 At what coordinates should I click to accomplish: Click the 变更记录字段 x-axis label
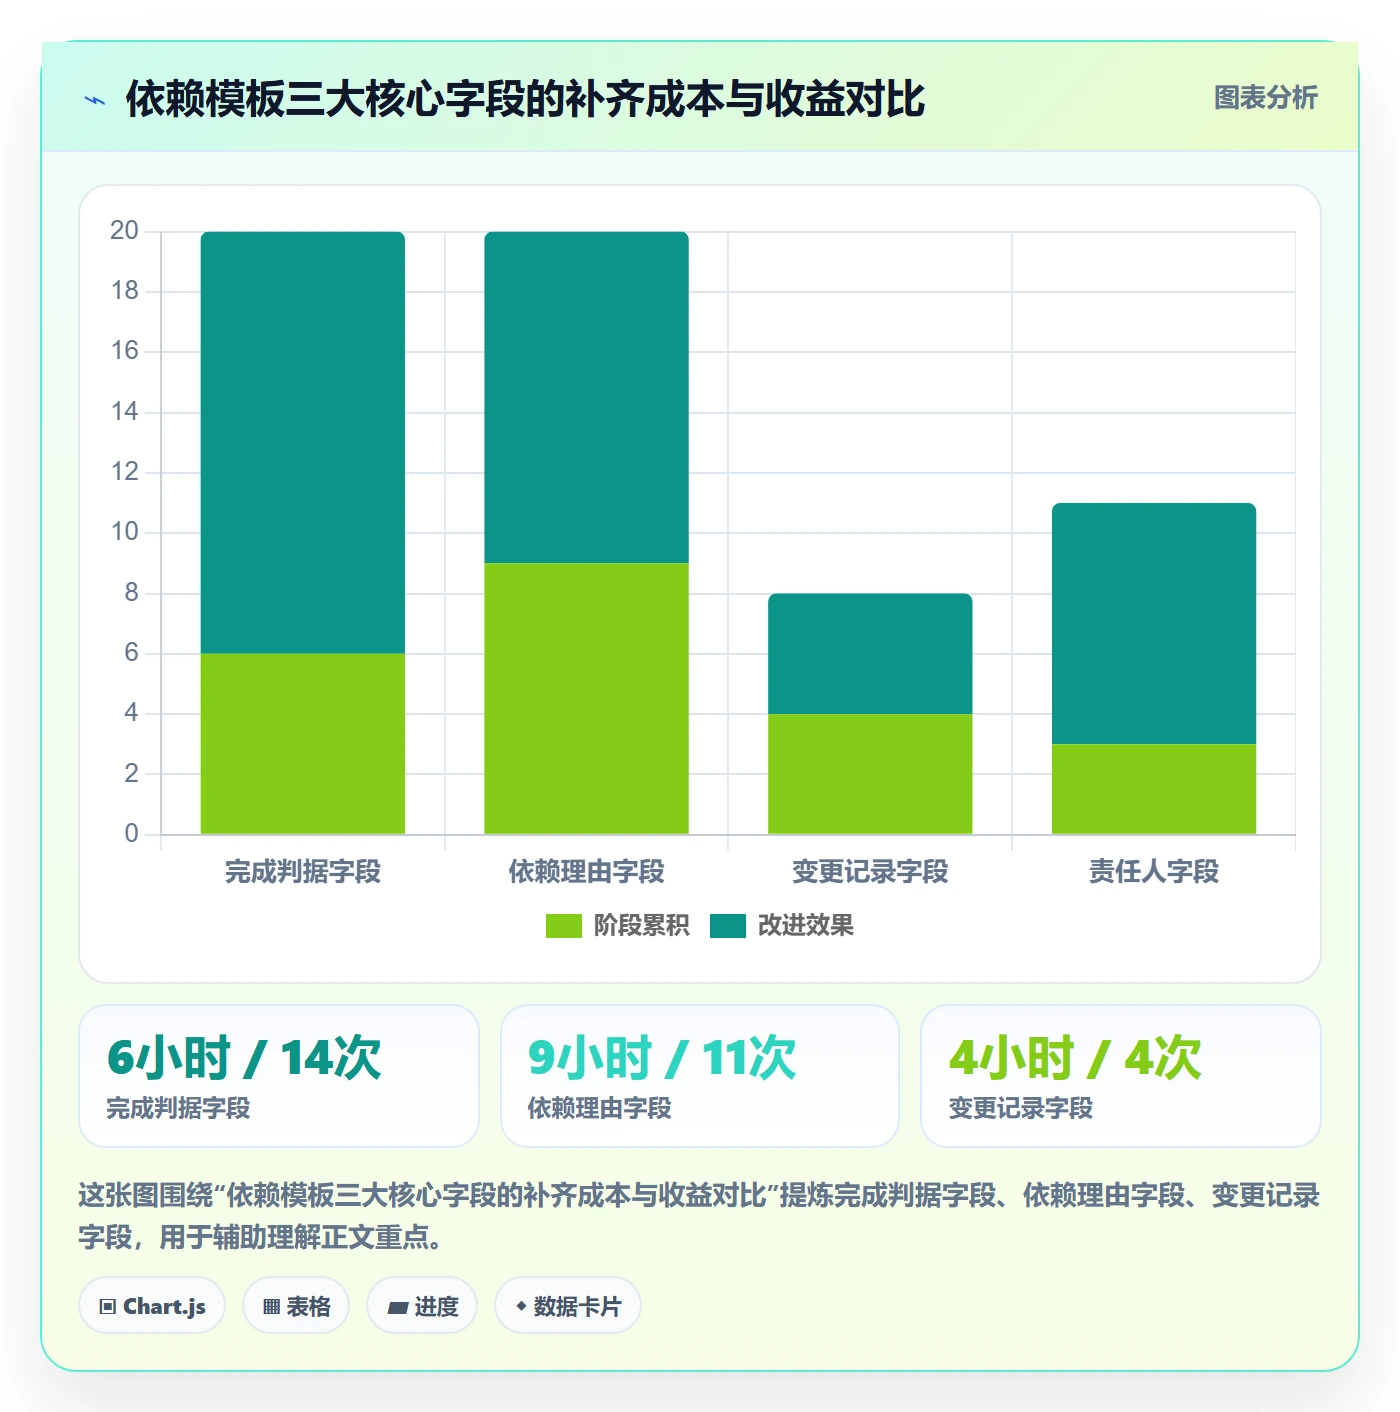870,872
